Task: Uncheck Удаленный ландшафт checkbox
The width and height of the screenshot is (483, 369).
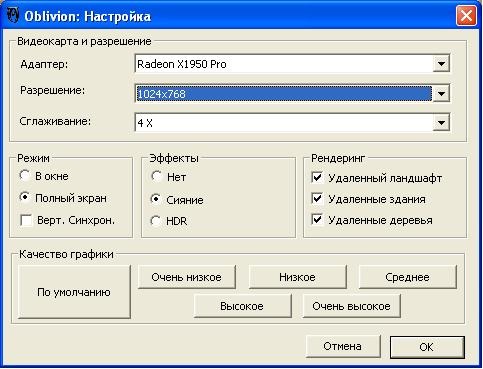Action: (x=317, y=177)
